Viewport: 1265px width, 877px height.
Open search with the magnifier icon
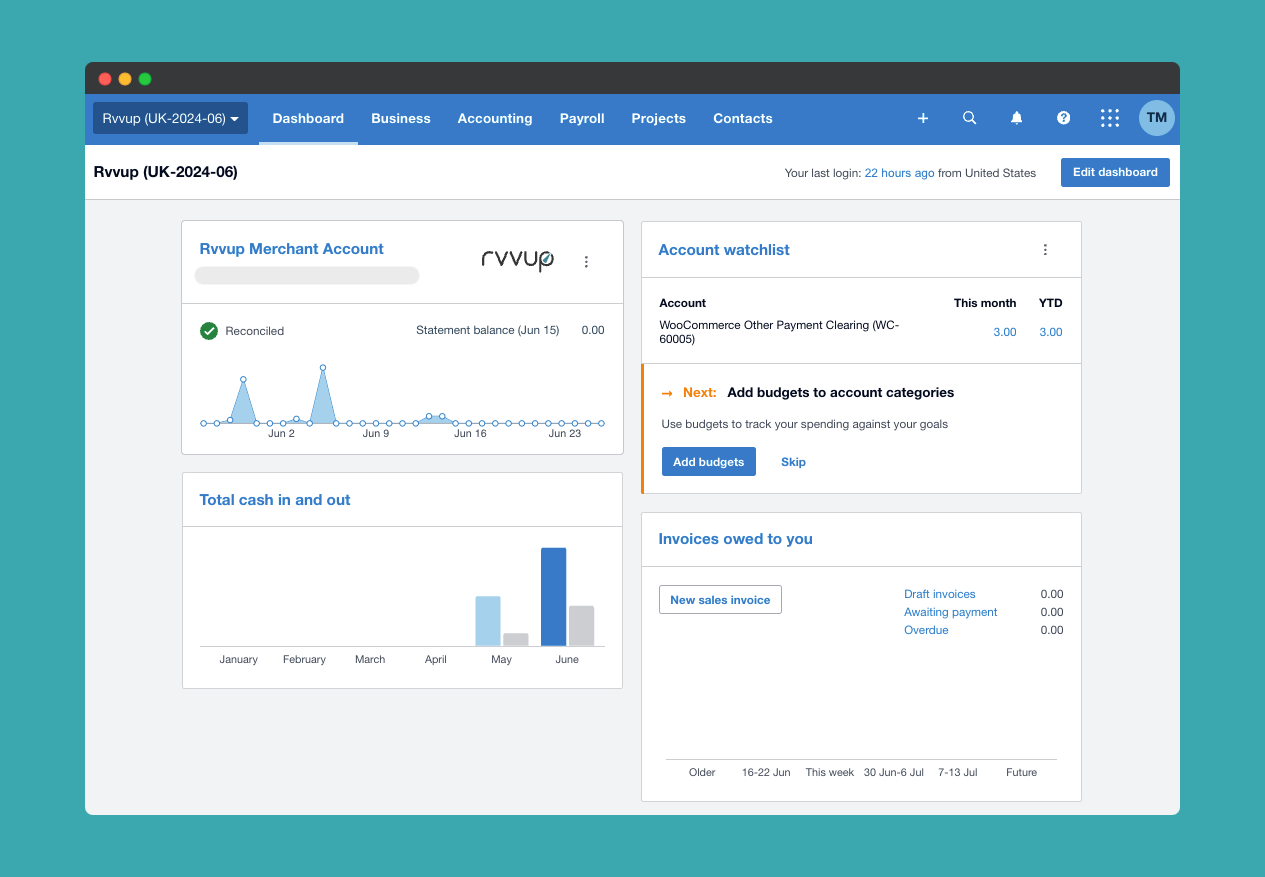coord(969,118)
